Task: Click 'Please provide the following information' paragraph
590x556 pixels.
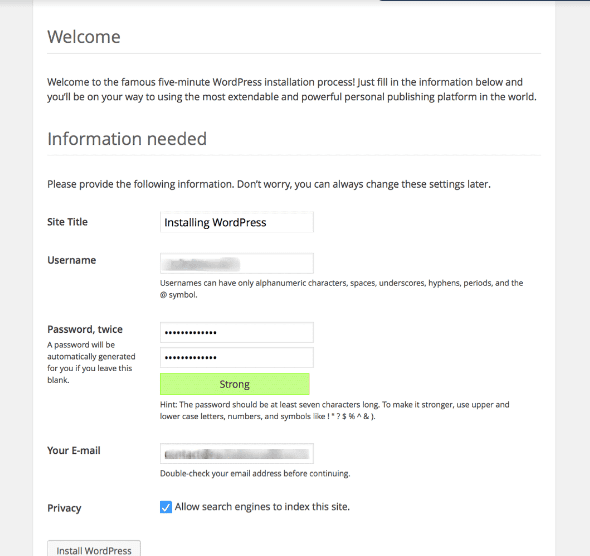Action: point(269,184)
